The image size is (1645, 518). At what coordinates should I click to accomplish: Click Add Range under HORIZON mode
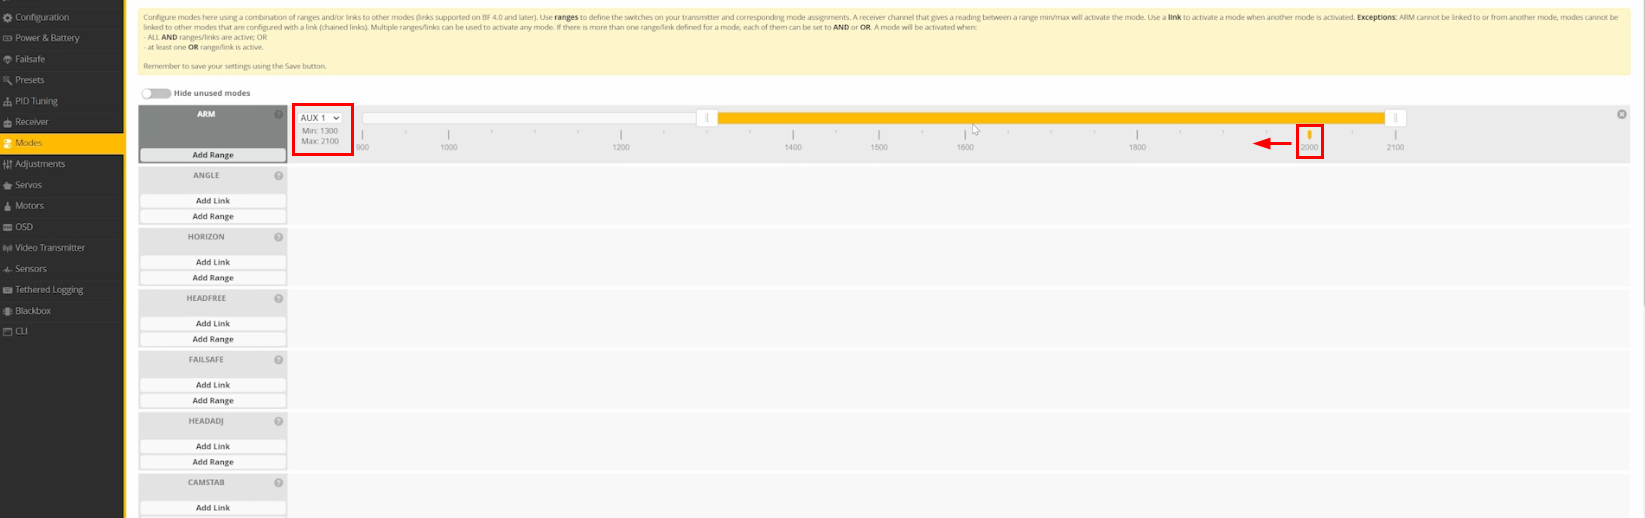(x=213, y=278)
